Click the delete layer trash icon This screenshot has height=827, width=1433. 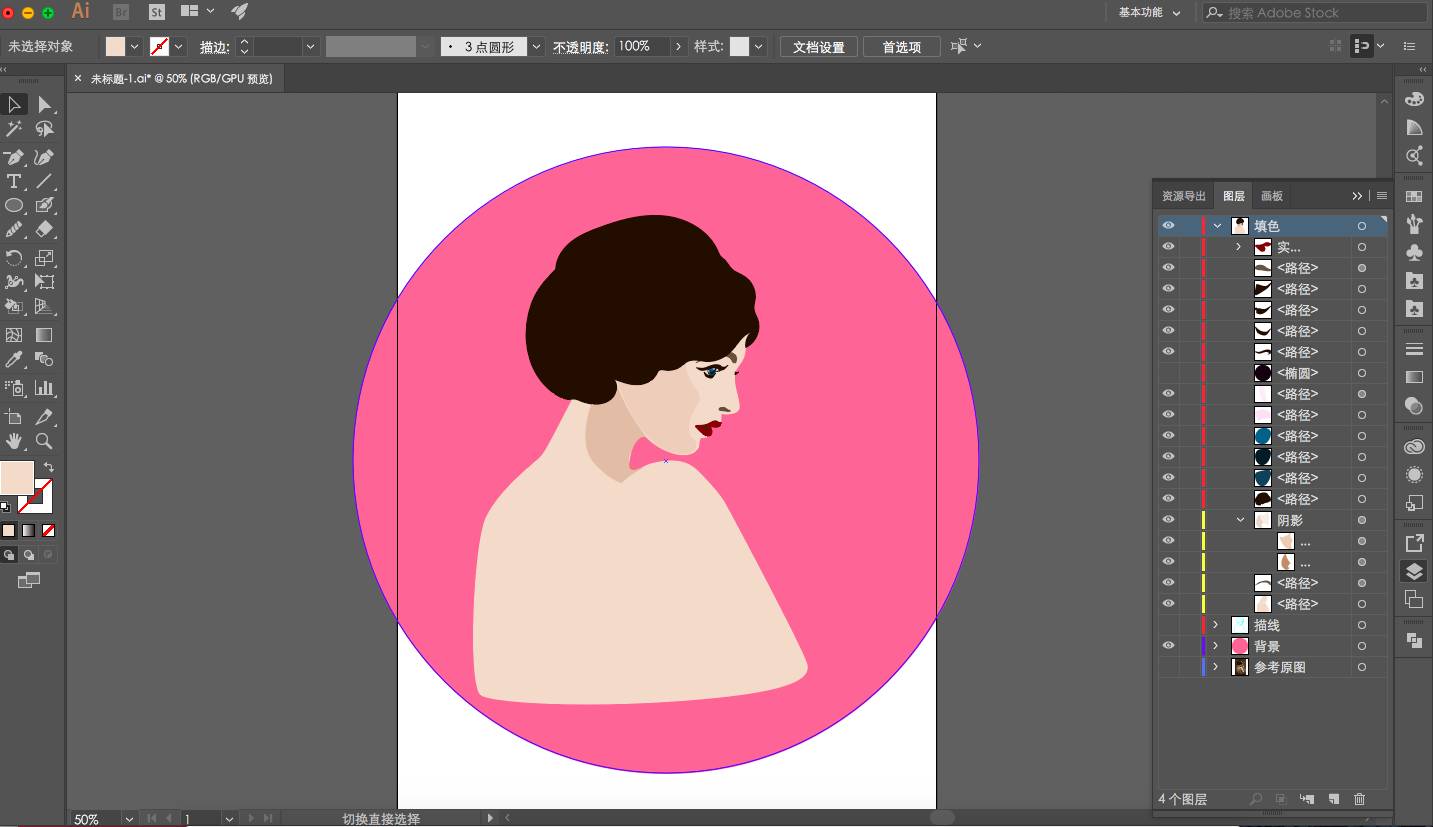pos(1359,799)
